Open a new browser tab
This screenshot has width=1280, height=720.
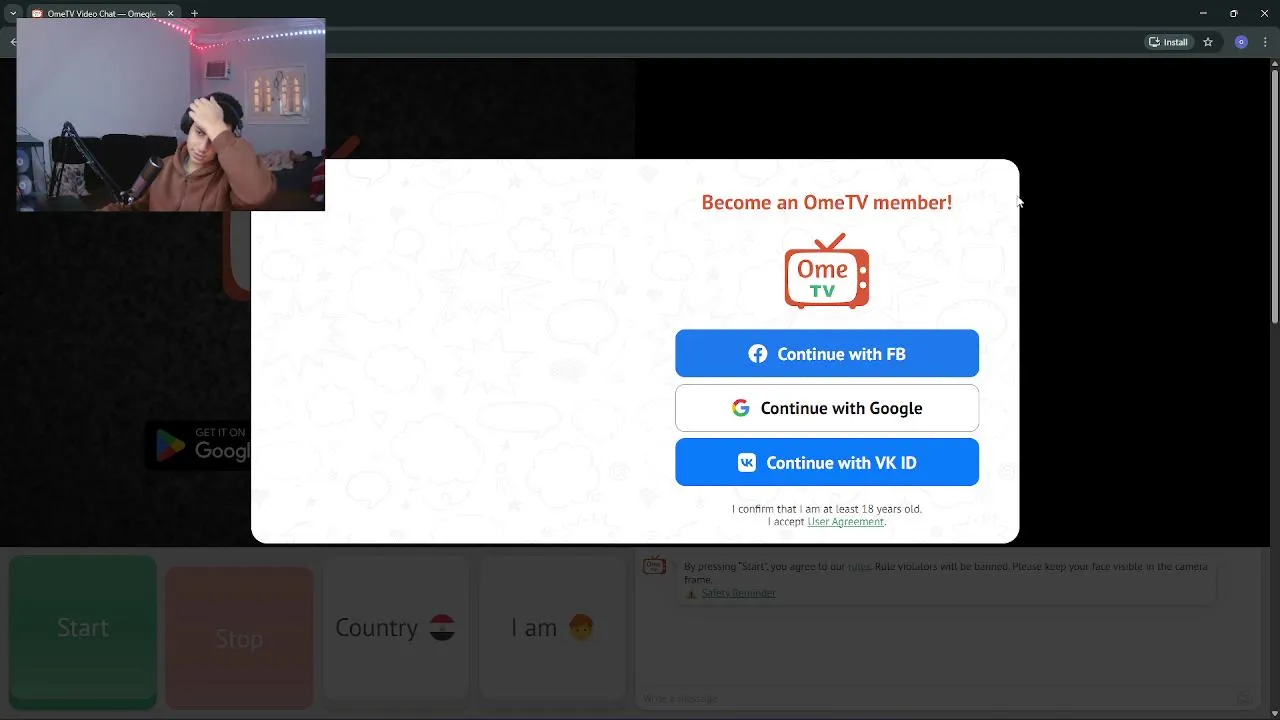click(x=194, y=14)
